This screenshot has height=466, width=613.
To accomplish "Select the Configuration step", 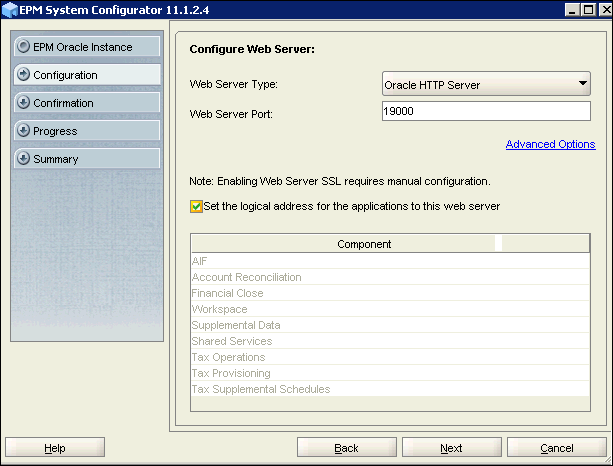I will click(x=87, y=75).
